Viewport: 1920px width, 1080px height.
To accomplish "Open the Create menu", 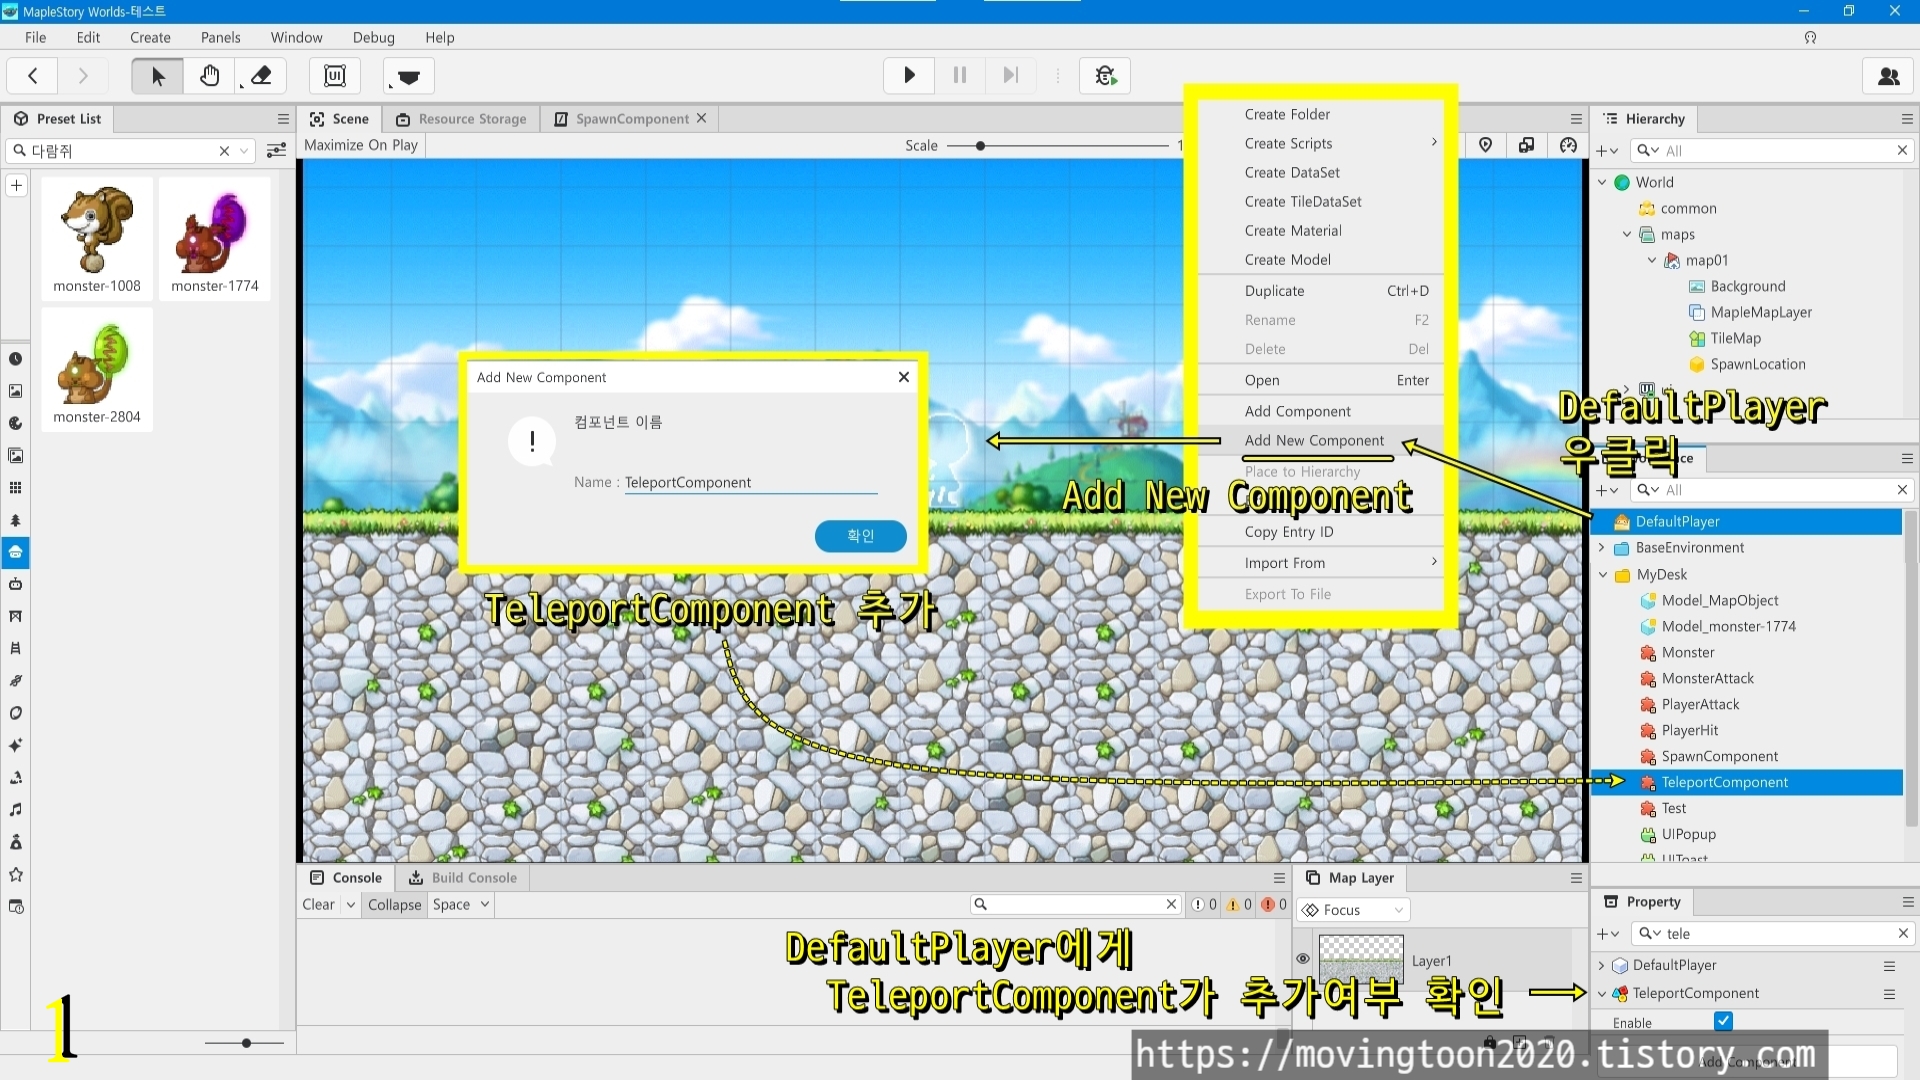I will coord(150,37).
